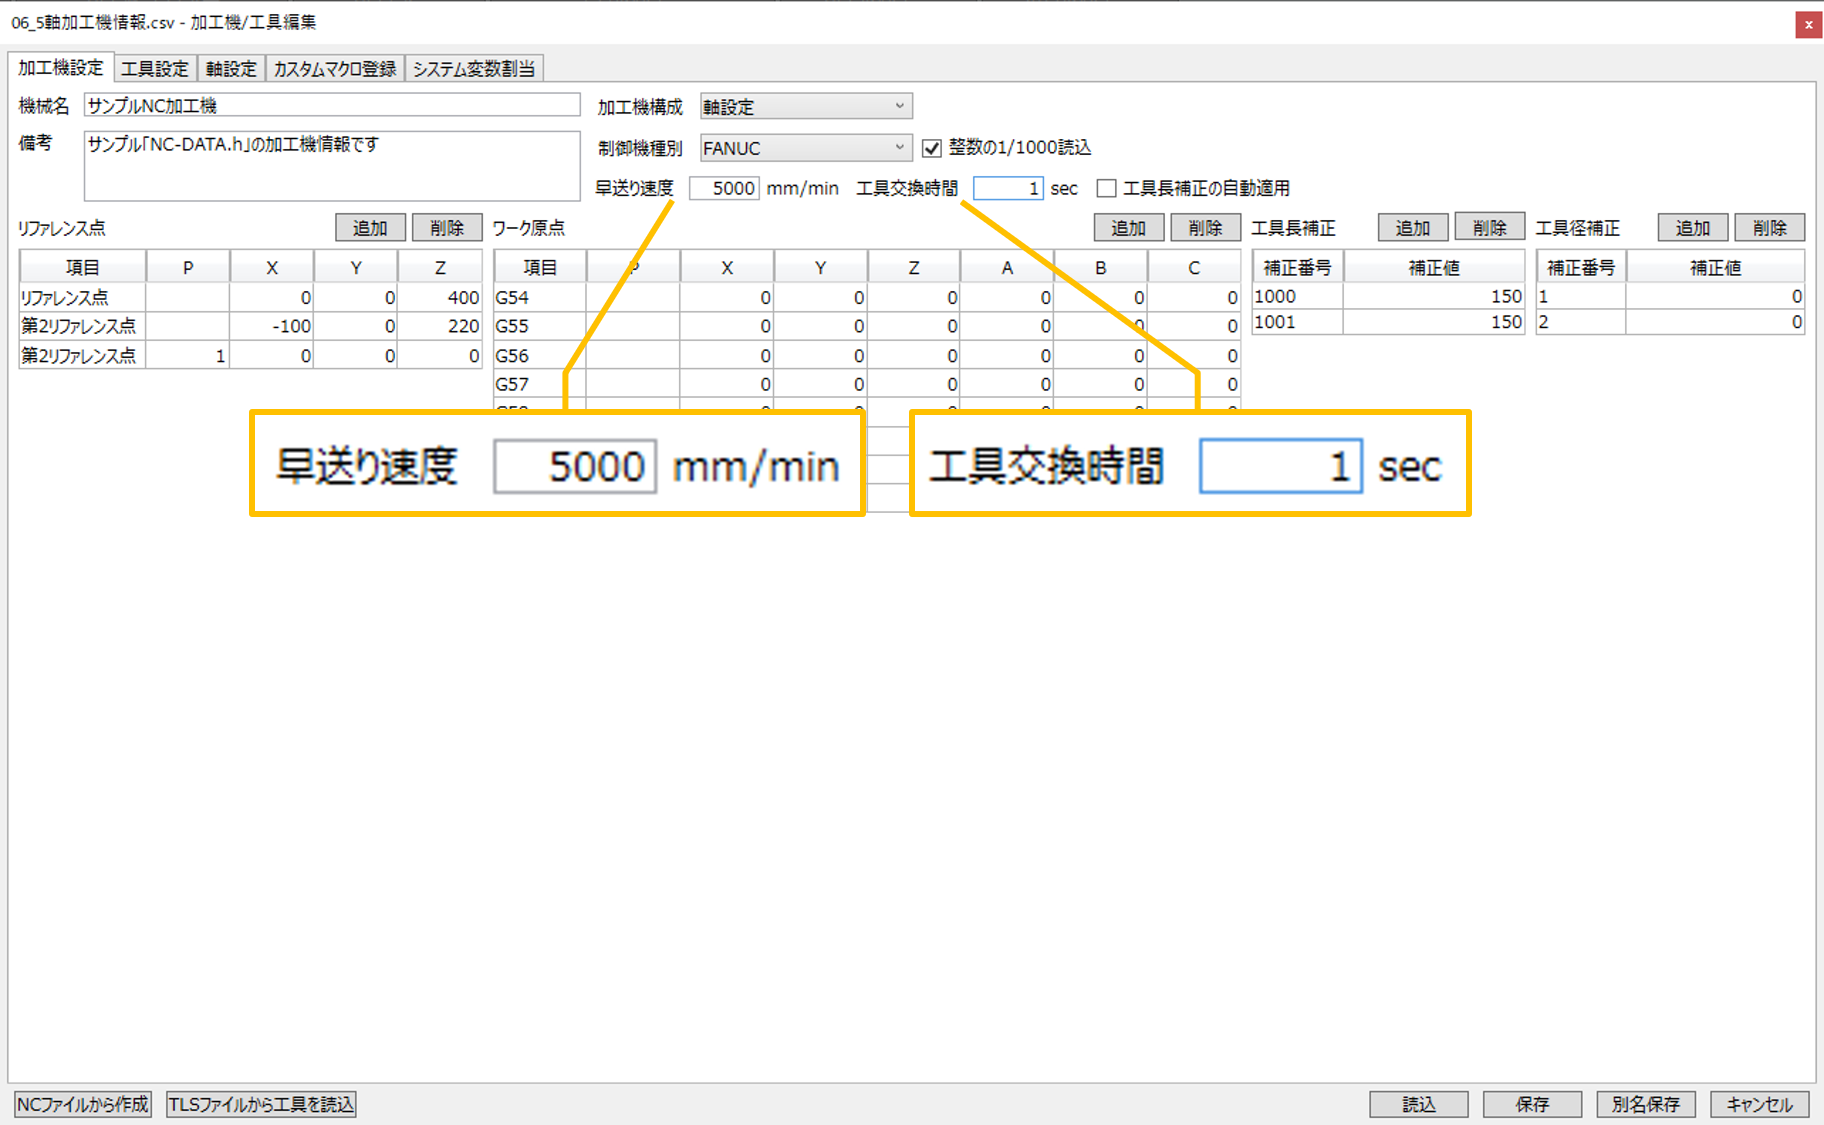Enable 工具長補正の自動適用 checkbox

tap(1107, 188)
